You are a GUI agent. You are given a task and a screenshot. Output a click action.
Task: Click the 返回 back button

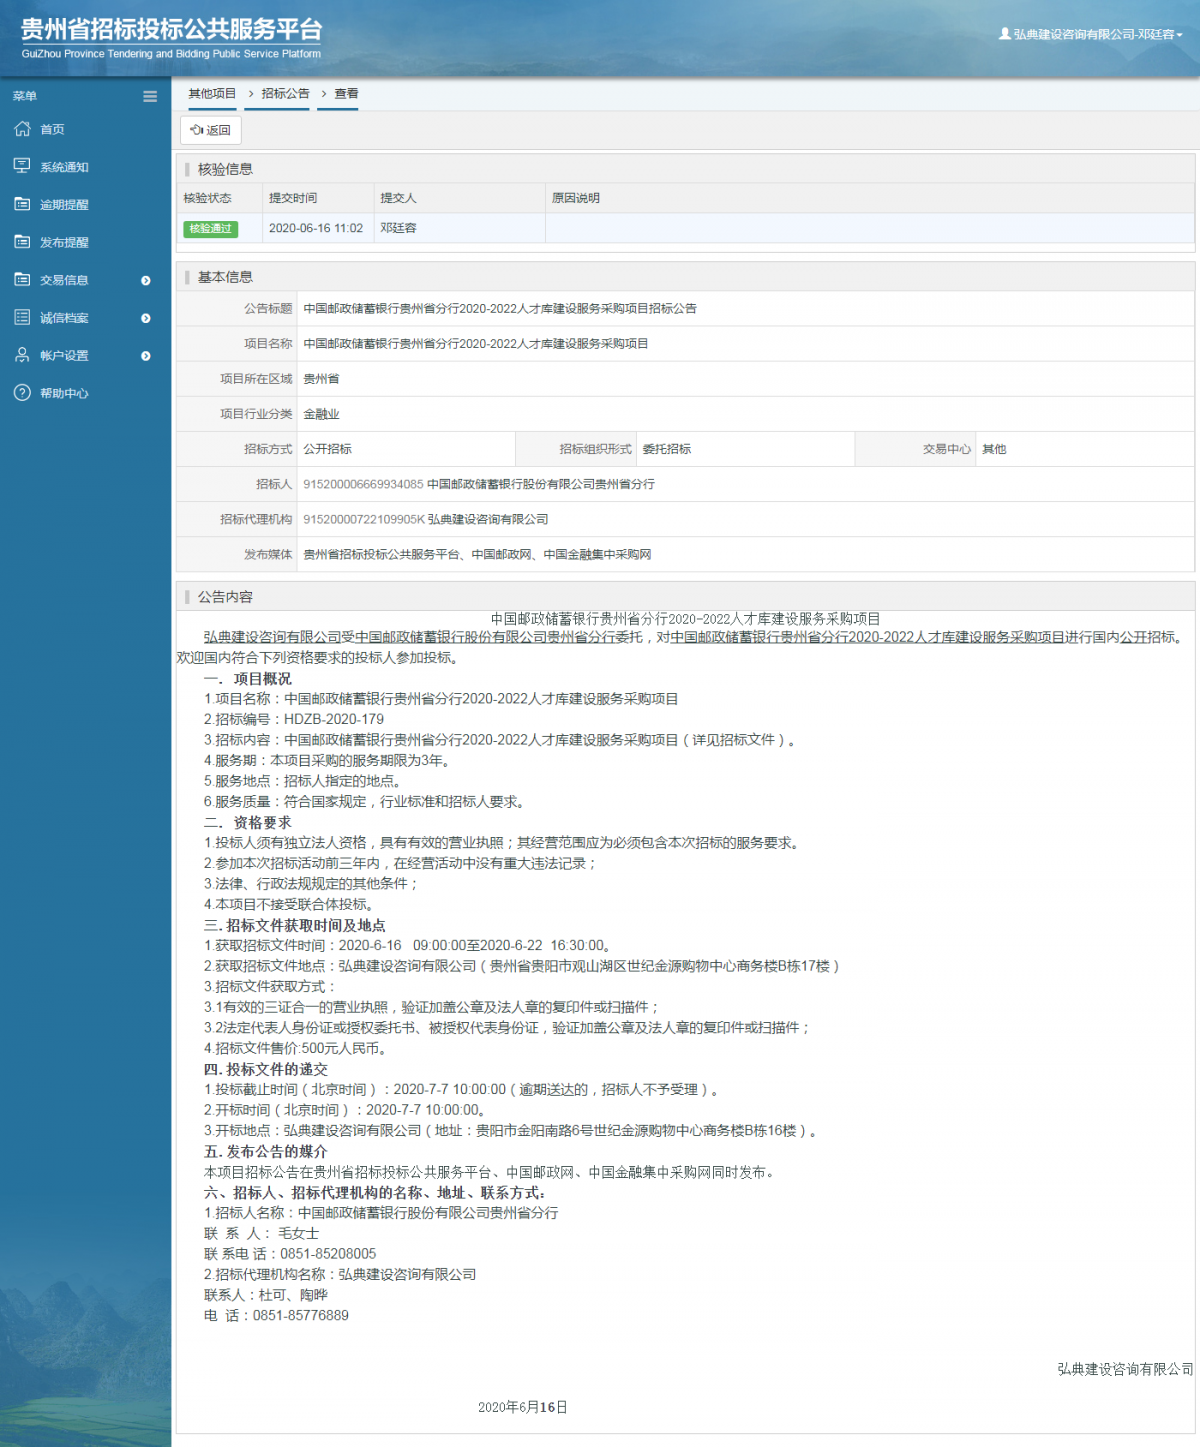[x=211, y=130]
